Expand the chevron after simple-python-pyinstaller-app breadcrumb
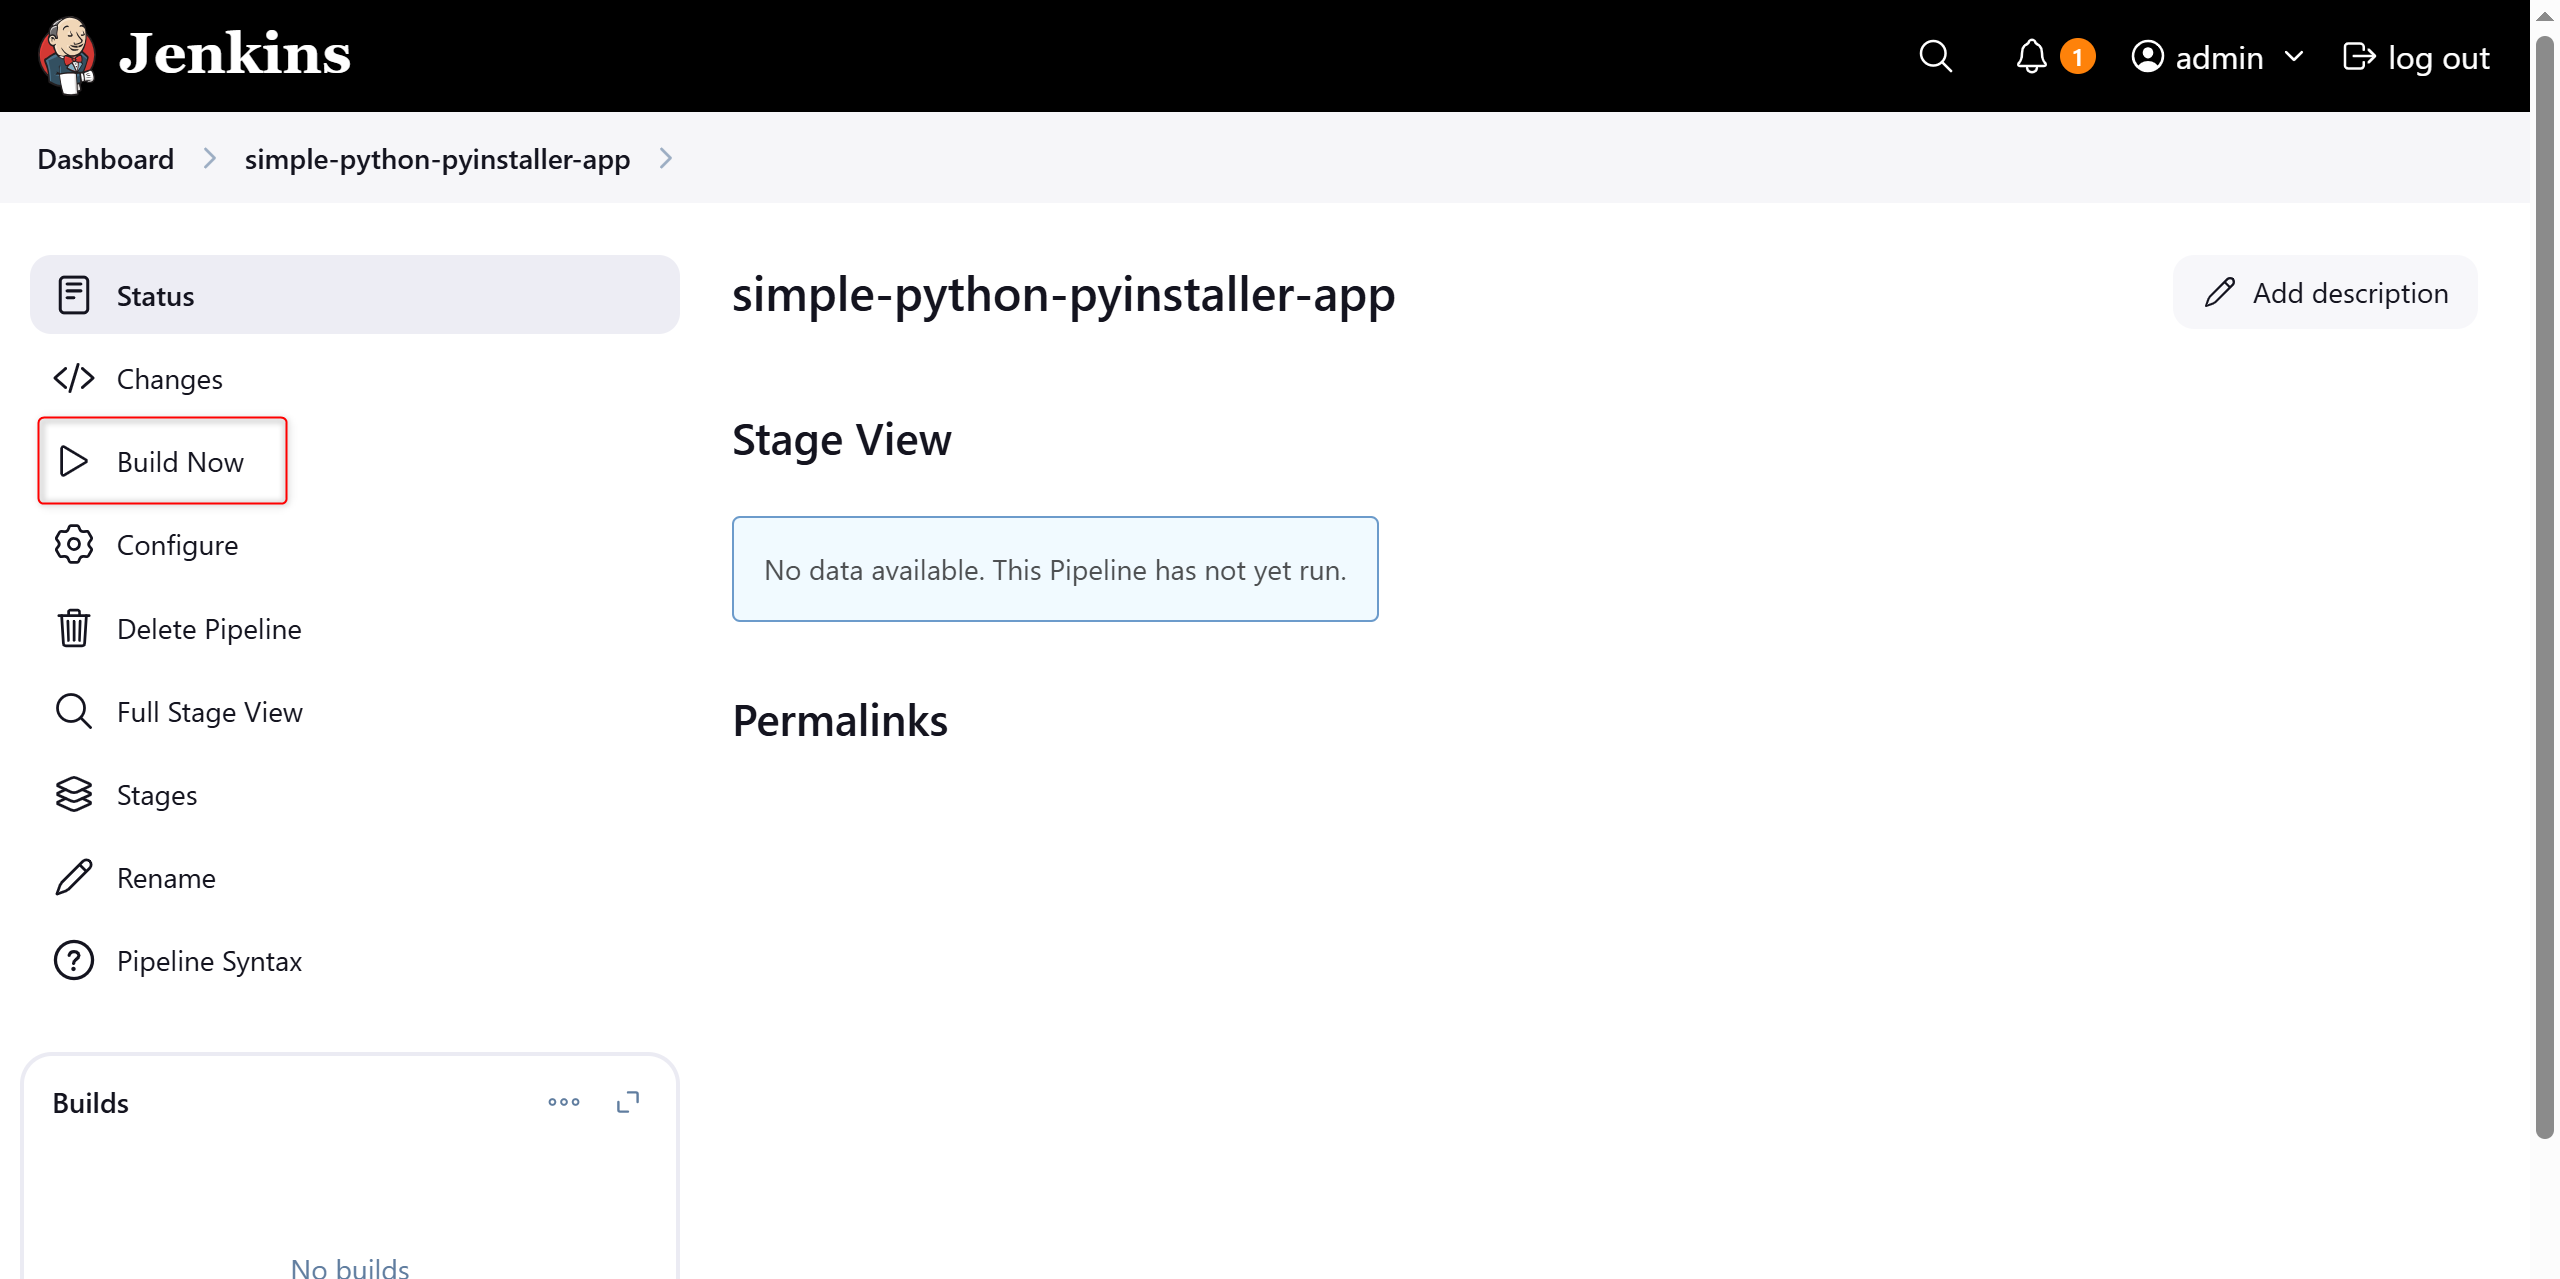The image size is (2560, 1279). (666, 159)
